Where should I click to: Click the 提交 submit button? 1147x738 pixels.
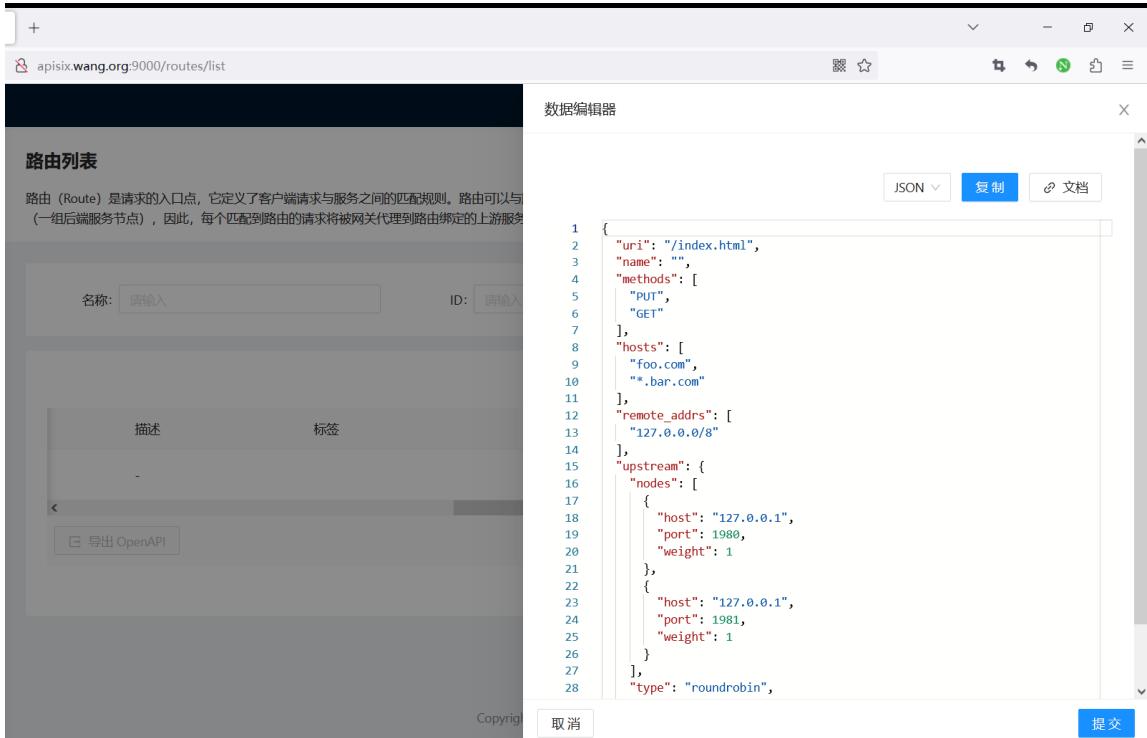[x=1106, y=723]
